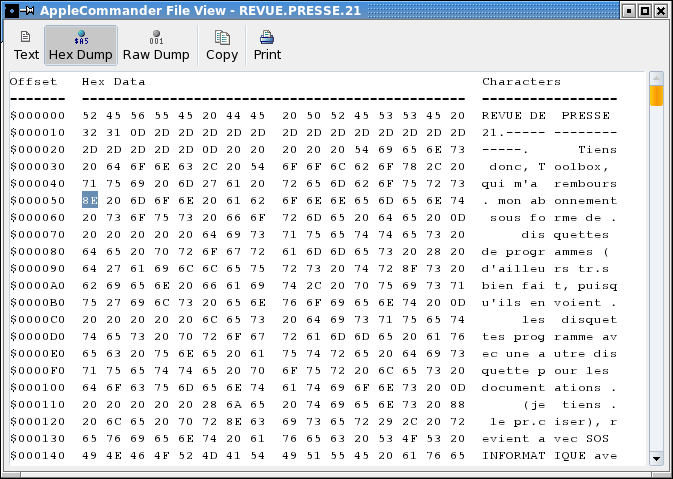This screenshot has width=673, height=479.
Task: Click the 'quette p' characters text
Action: tap(514, 370)
